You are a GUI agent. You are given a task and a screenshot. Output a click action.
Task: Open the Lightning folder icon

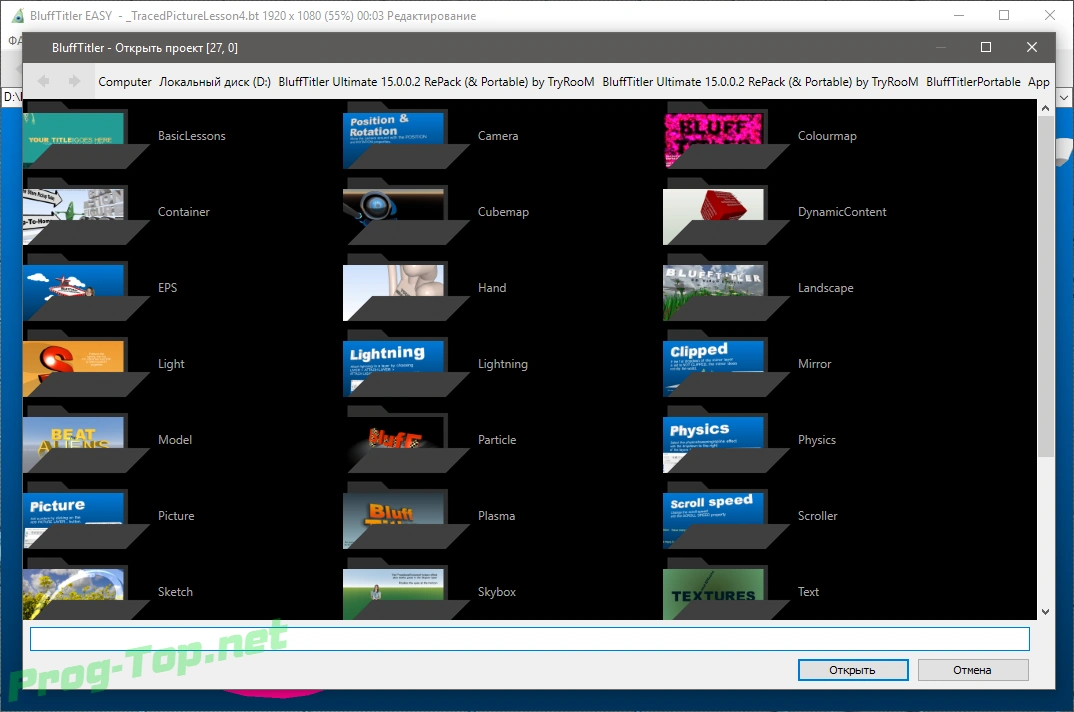click(406, 363)
